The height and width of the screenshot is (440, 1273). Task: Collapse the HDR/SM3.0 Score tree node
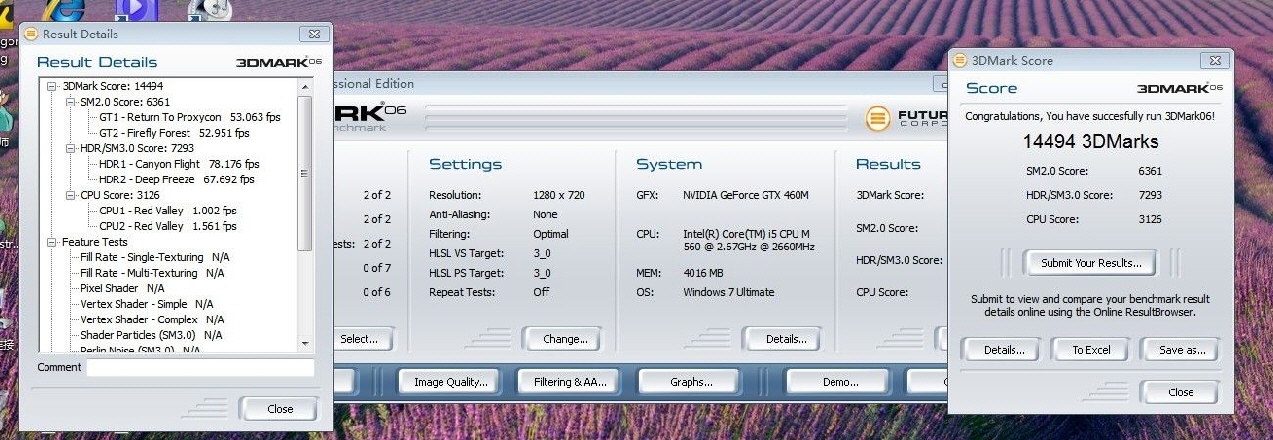(71, 148)
